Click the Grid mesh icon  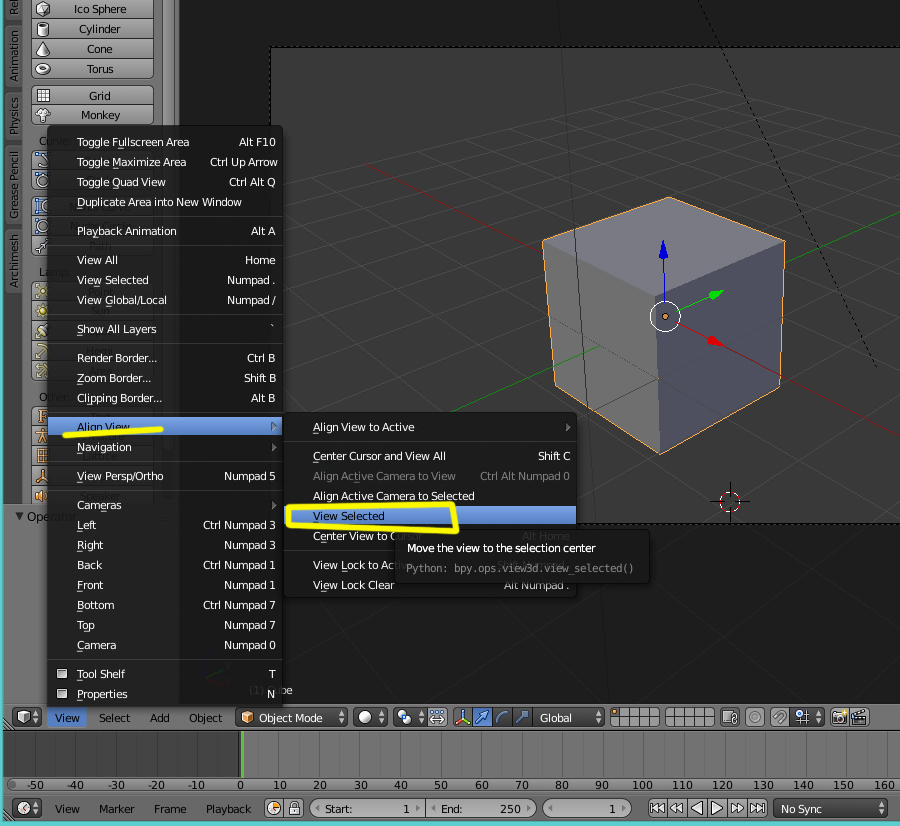click(43, 96)
